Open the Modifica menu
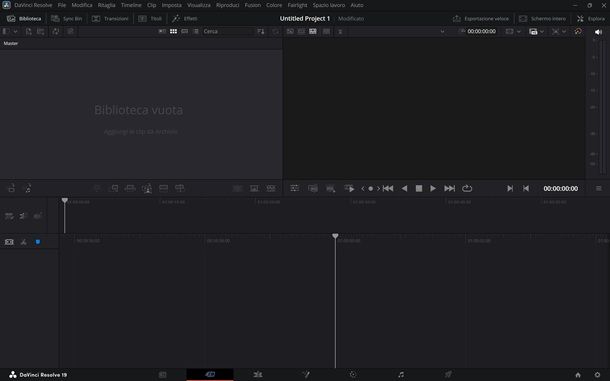Viewport: 610px width, 381px height. (82, 5)
